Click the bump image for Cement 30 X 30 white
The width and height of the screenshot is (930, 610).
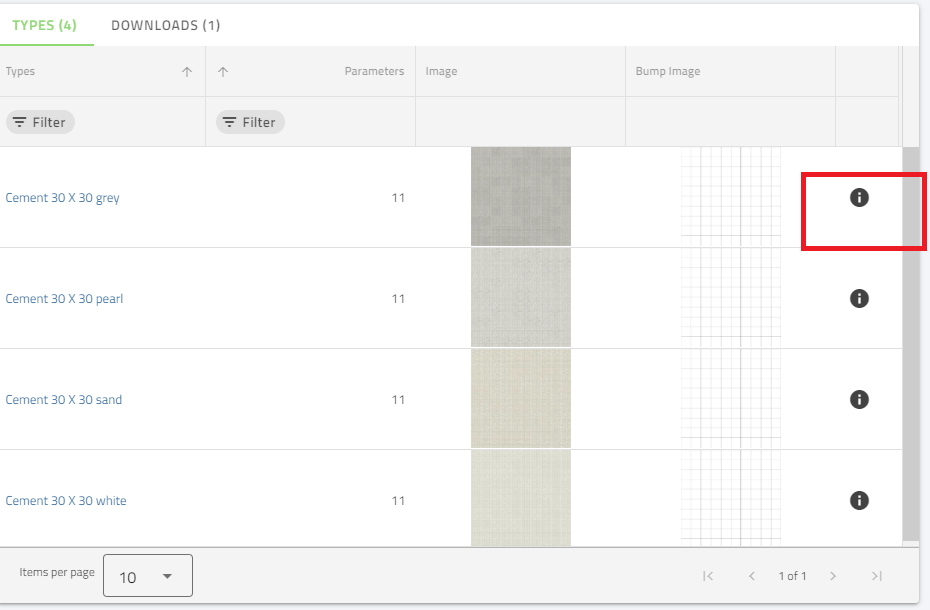730,498
